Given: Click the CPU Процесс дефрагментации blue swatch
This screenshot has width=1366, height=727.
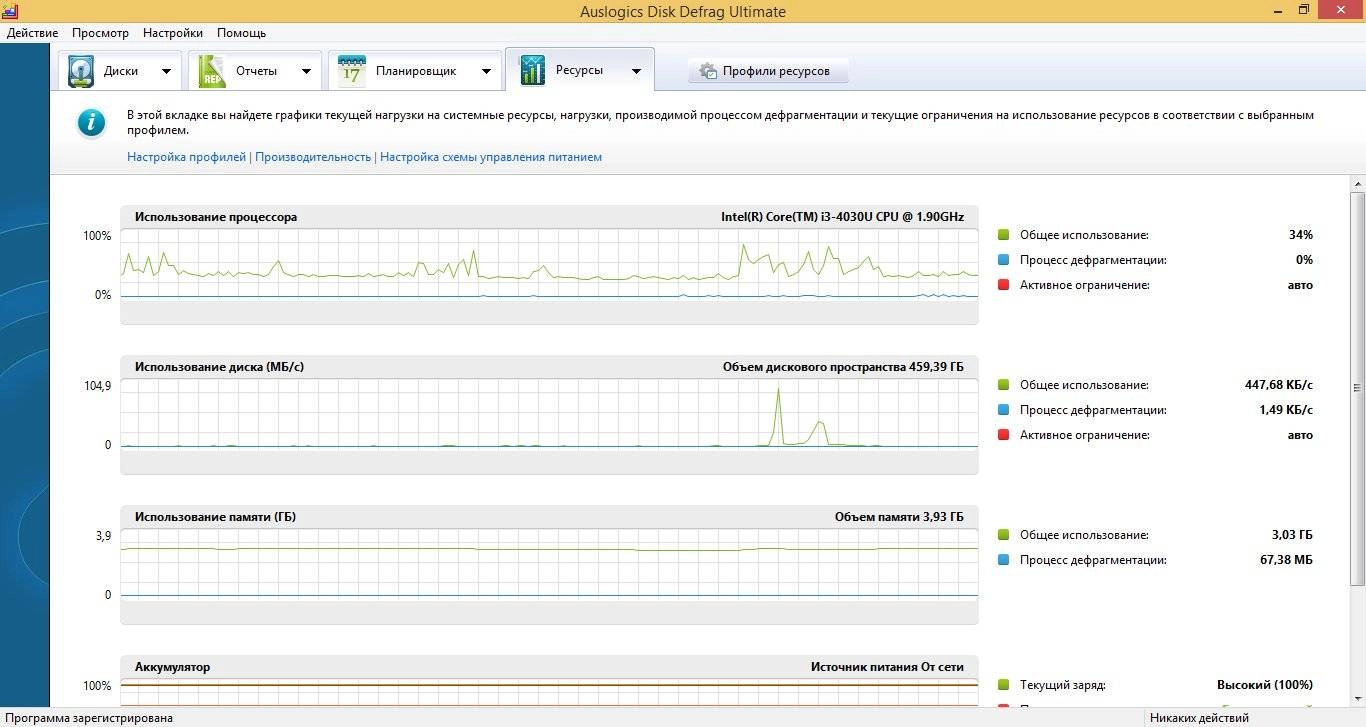Looking at the screenshot, I should tap(1003, 260).
